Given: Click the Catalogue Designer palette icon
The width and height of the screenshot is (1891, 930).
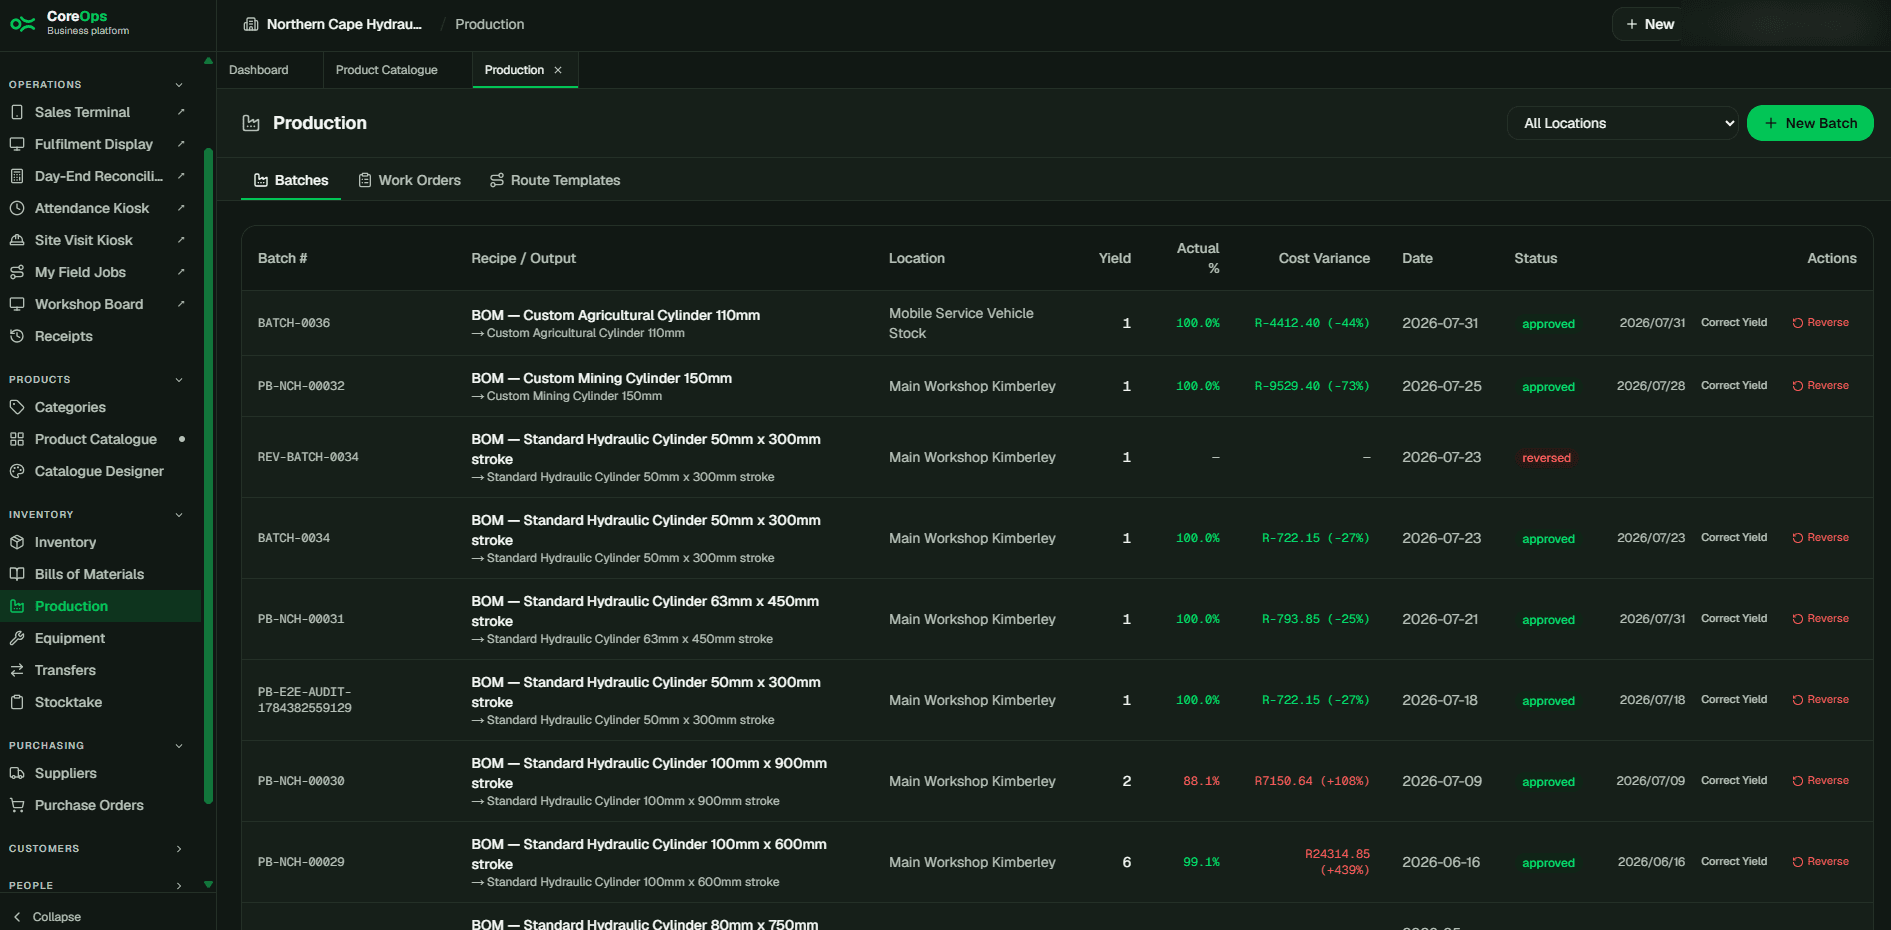Looking at the screenshot, I should tap(17, 471).
